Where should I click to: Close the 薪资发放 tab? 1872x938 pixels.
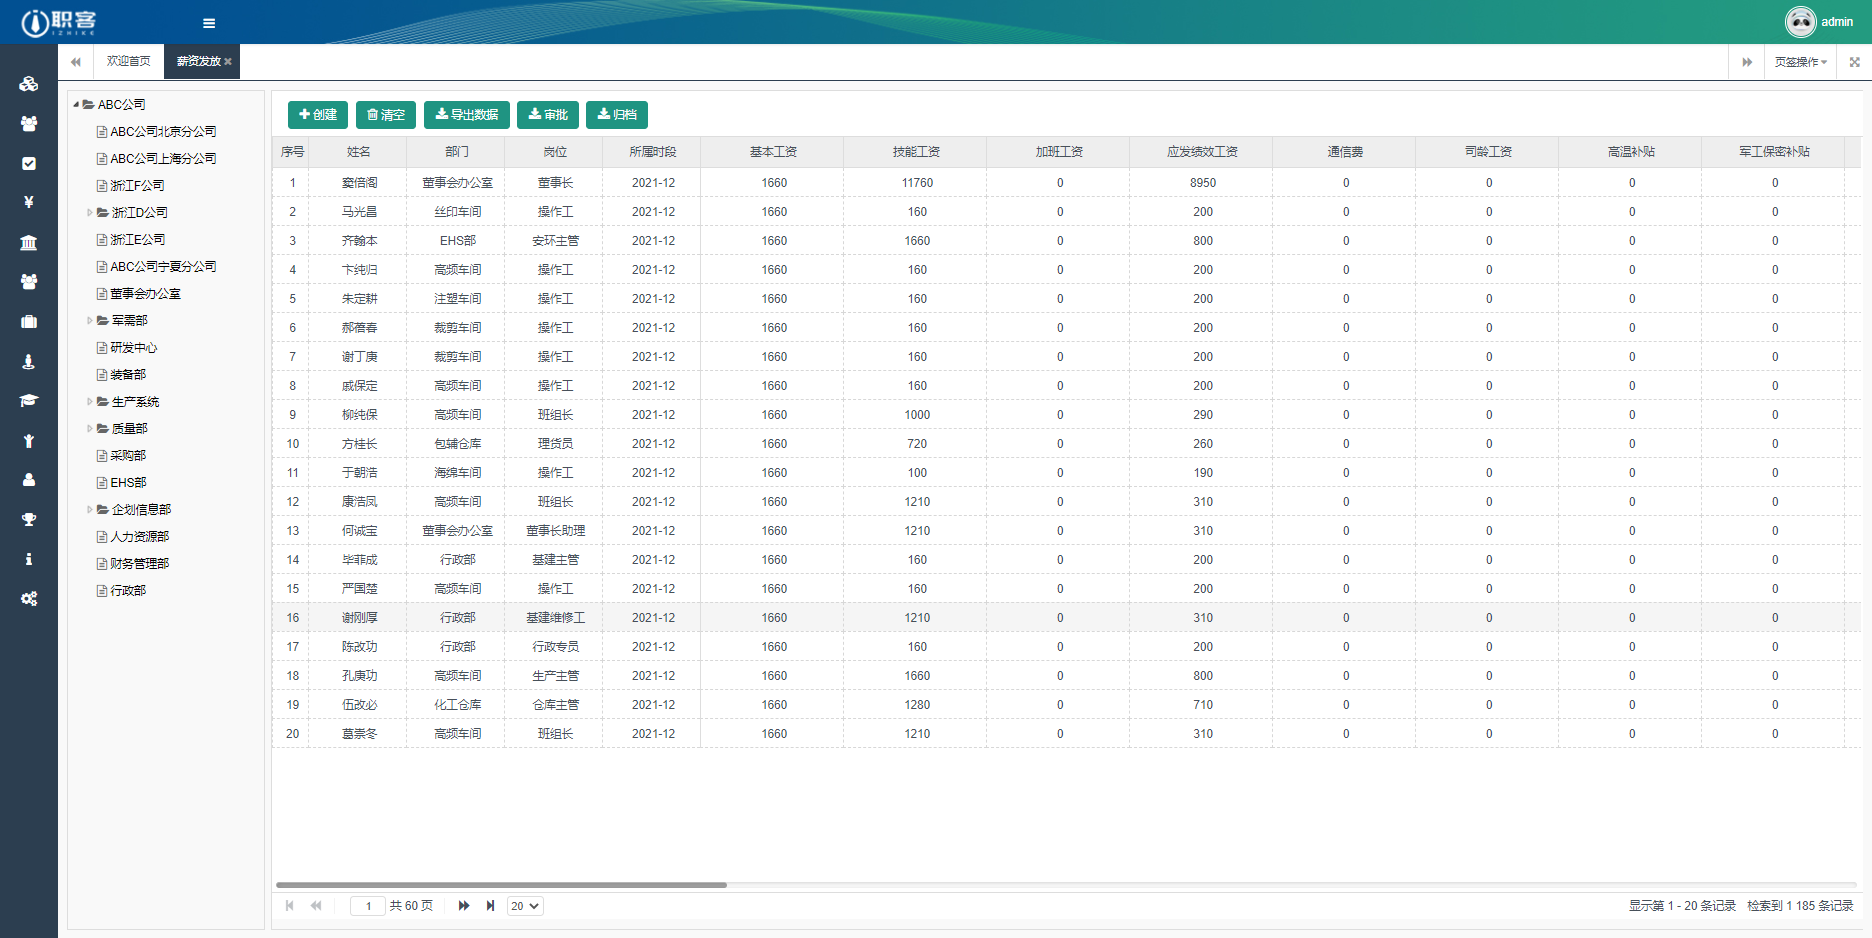pyautogui.click(x=228, y=62)
